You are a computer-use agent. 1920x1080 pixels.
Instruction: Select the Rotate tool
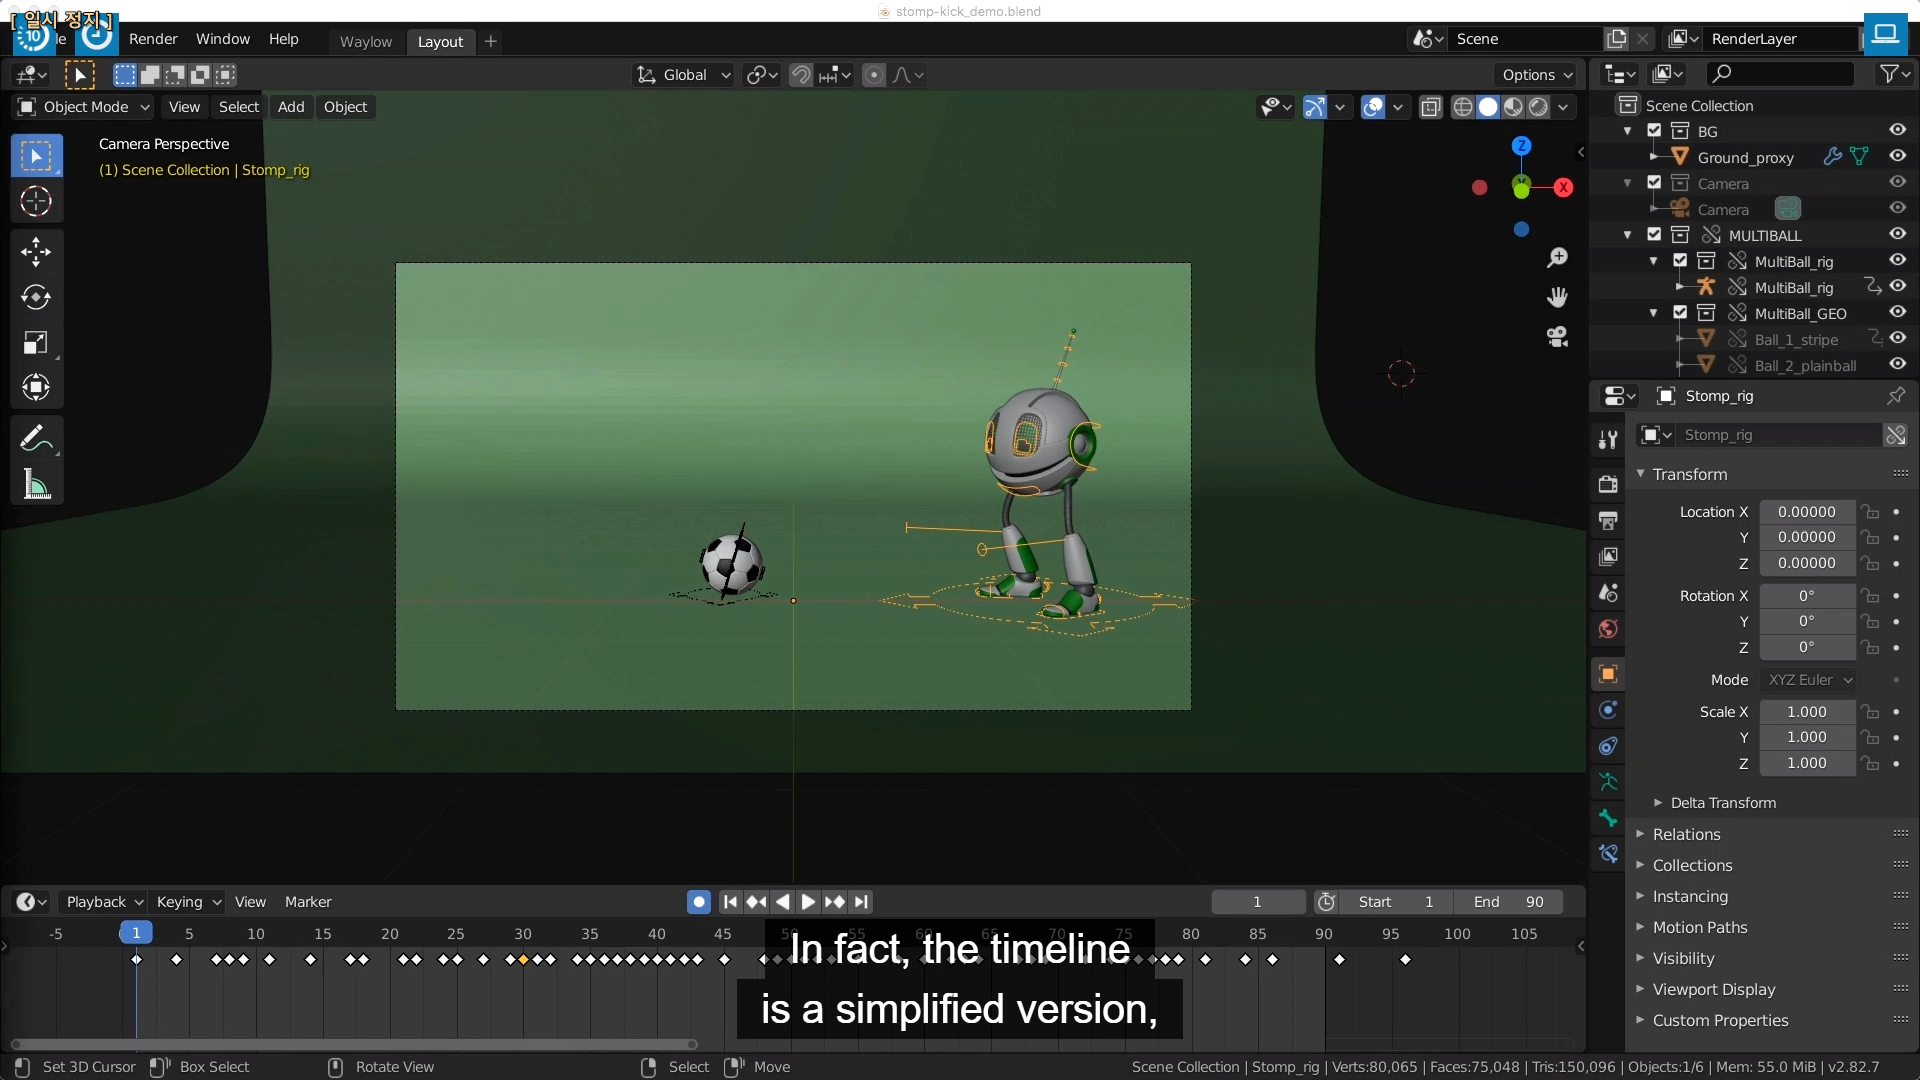pos(36,297)
